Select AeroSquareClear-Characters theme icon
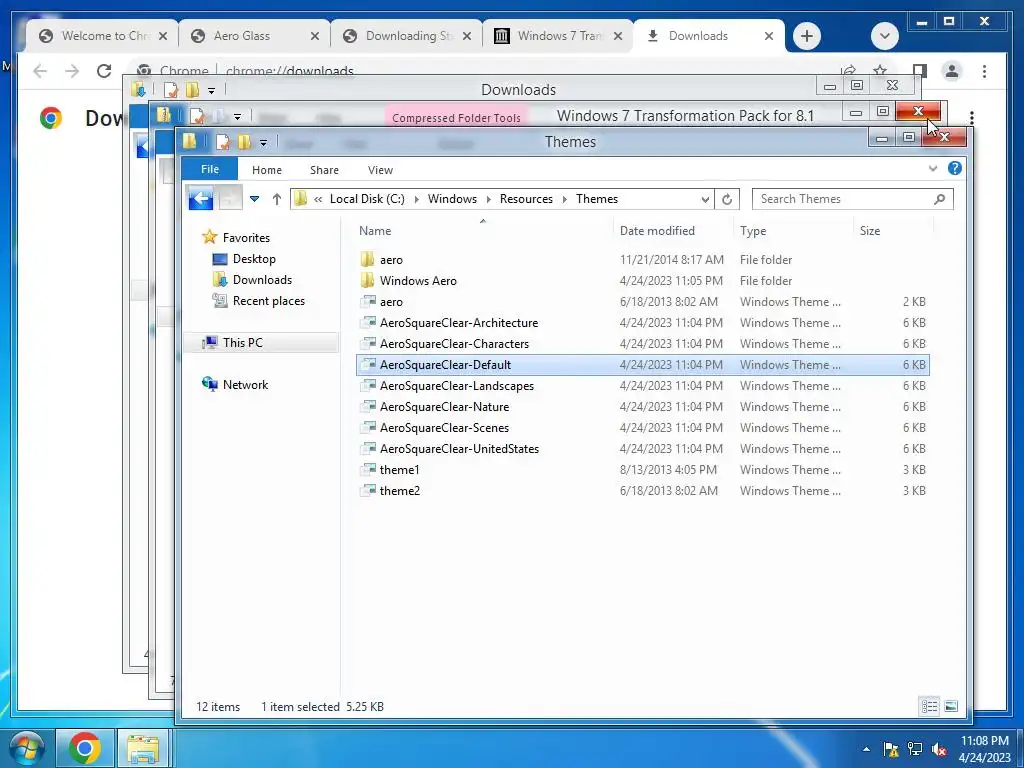1024x768 pixels. (x=368, y=344)
